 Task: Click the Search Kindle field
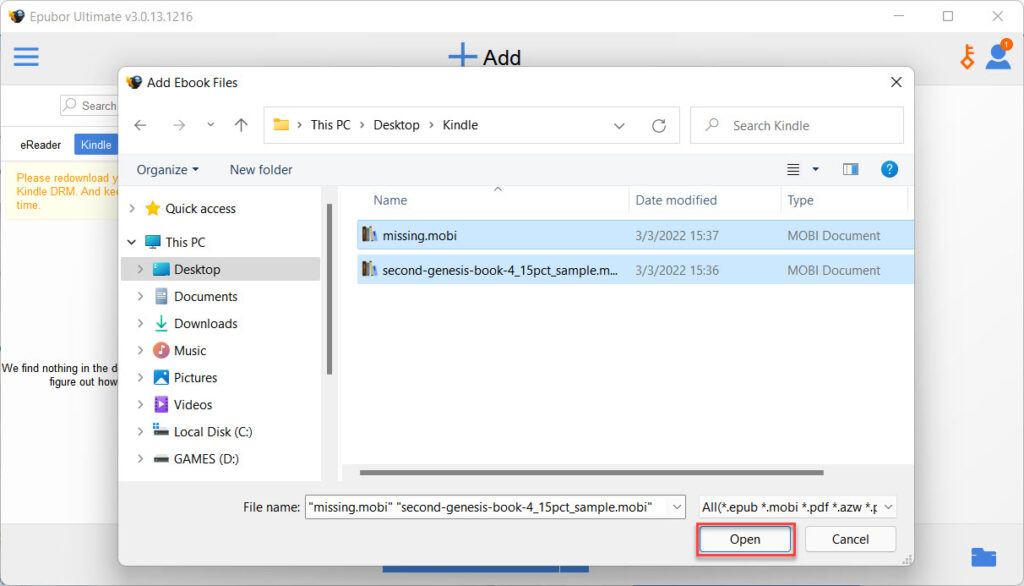[797, 125]
